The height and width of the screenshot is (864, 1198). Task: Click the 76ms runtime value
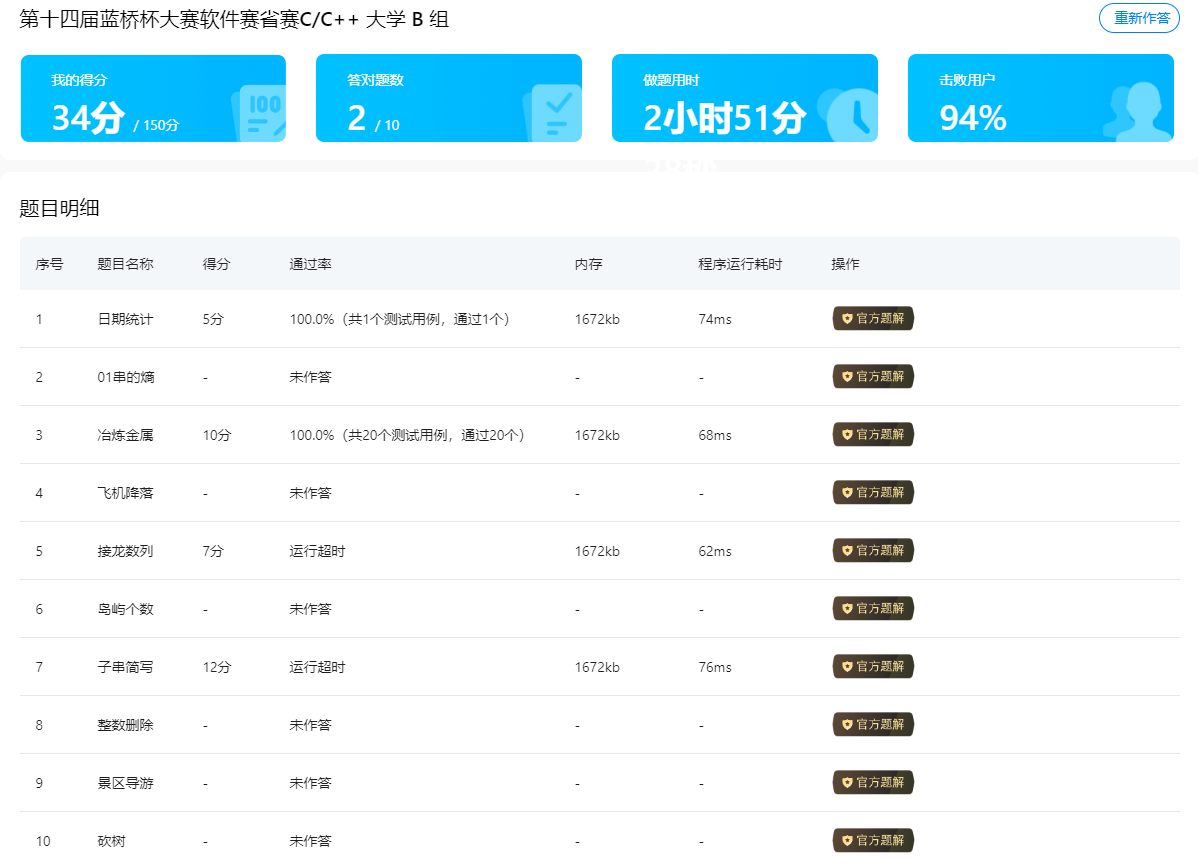pos(714,668)
